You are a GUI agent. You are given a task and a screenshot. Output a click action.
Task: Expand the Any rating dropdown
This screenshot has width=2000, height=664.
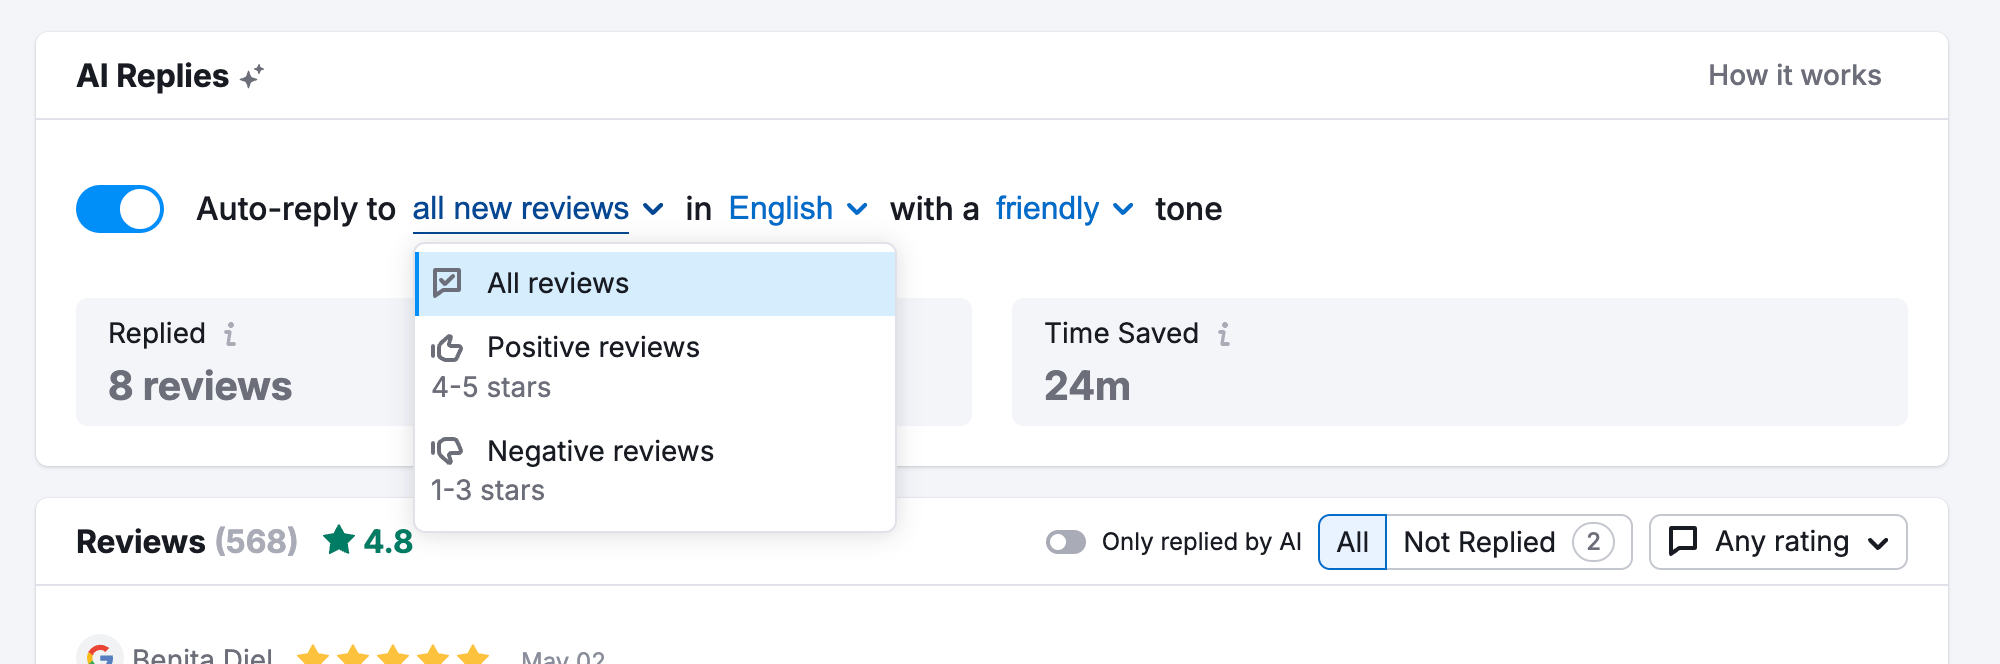(x=1778, y=542)
